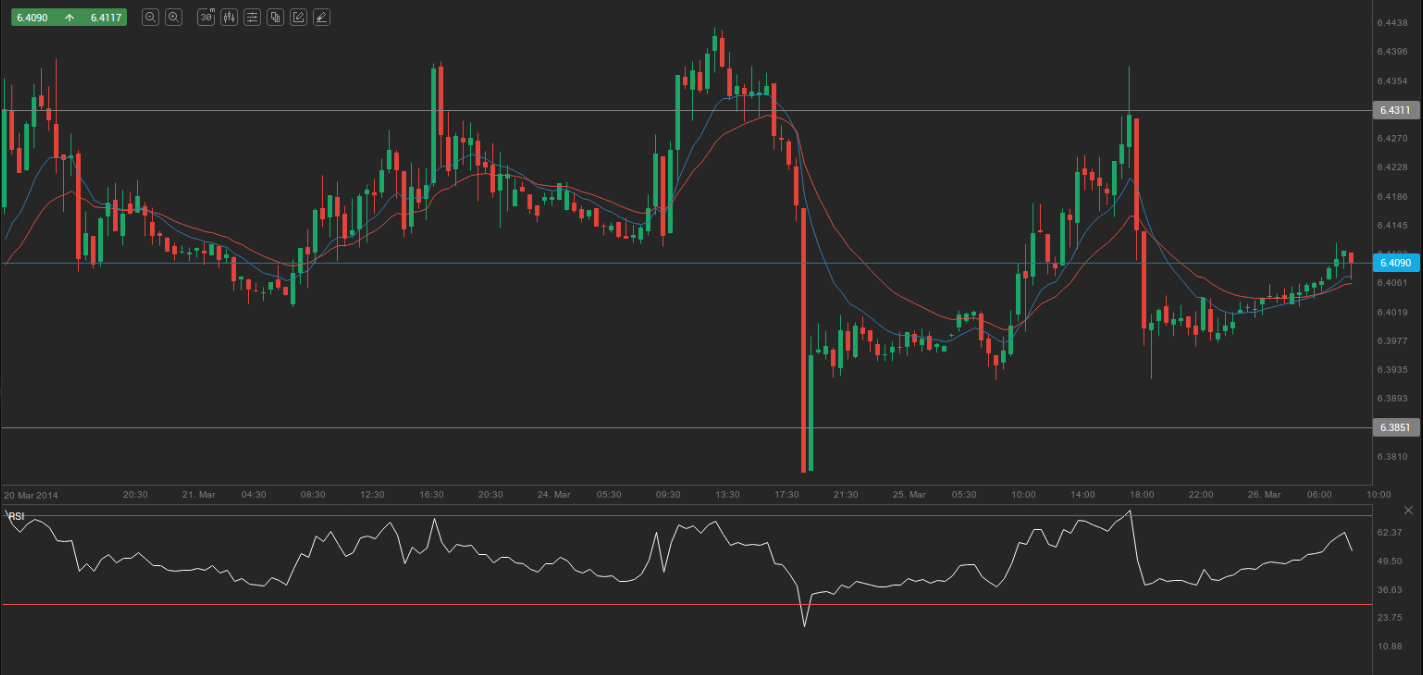Screen dimensions: 1423x675
Task: Click the 6.4438 tick on price axis
Action: (1393, 23)
